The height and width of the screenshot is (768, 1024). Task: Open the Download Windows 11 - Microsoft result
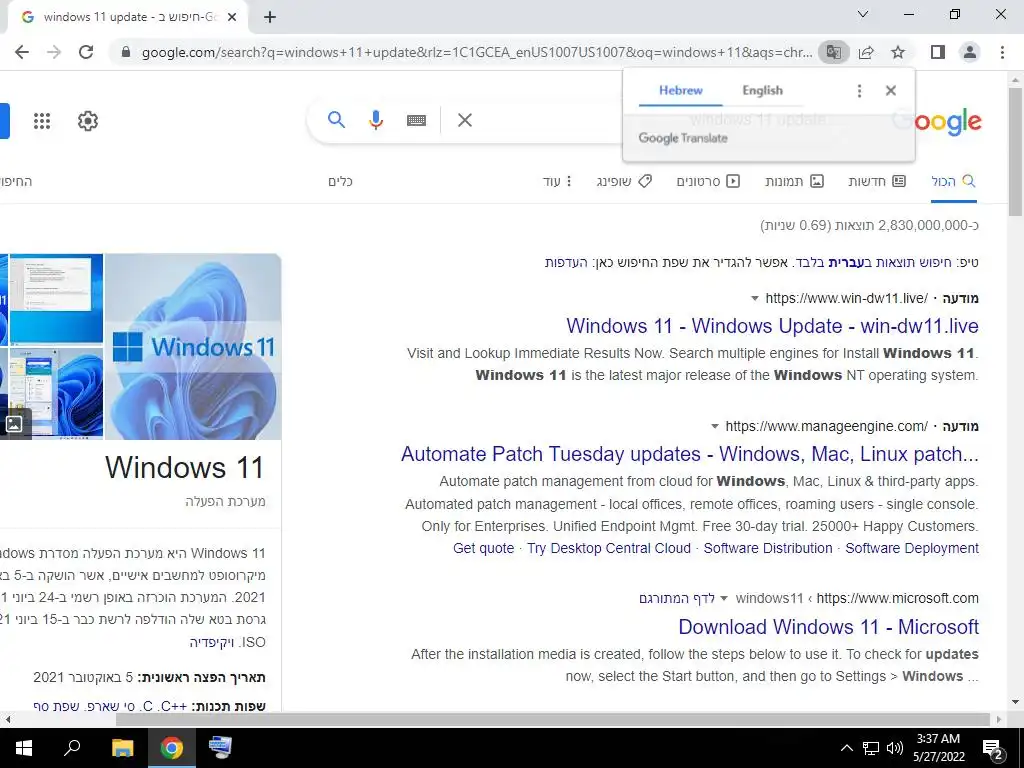[x=828, y=627]
